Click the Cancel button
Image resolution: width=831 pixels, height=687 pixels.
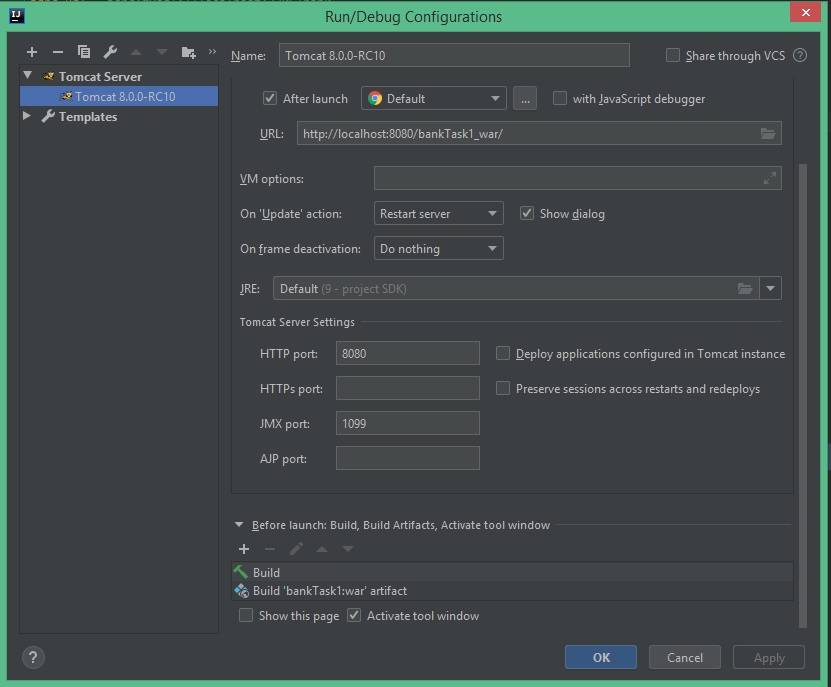tap(685, 657)
